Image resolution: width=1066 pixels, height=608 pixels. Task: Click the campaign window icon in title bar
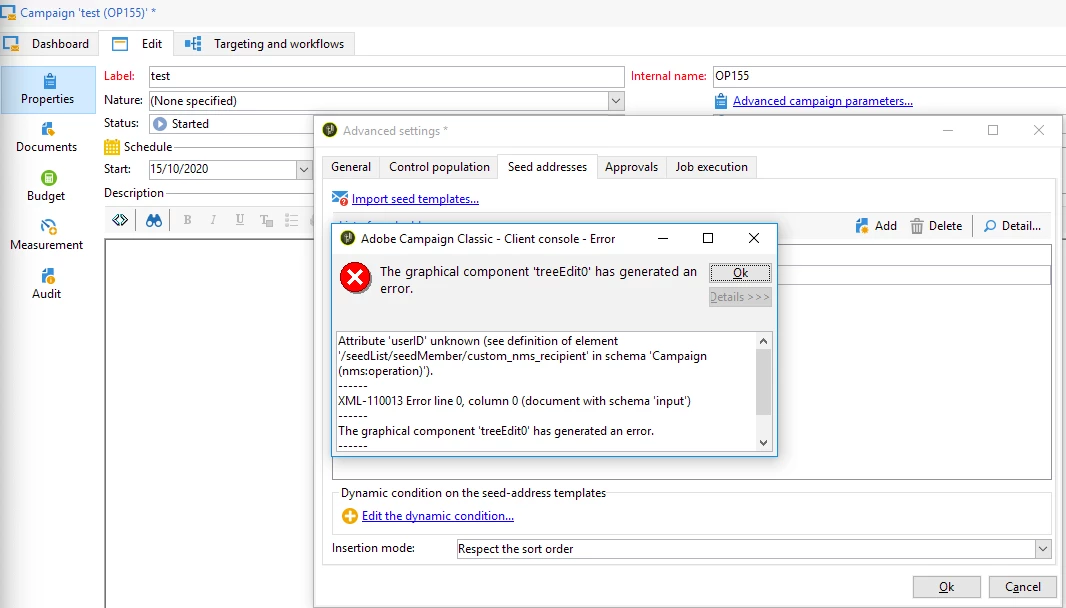[x=8, y=13]
